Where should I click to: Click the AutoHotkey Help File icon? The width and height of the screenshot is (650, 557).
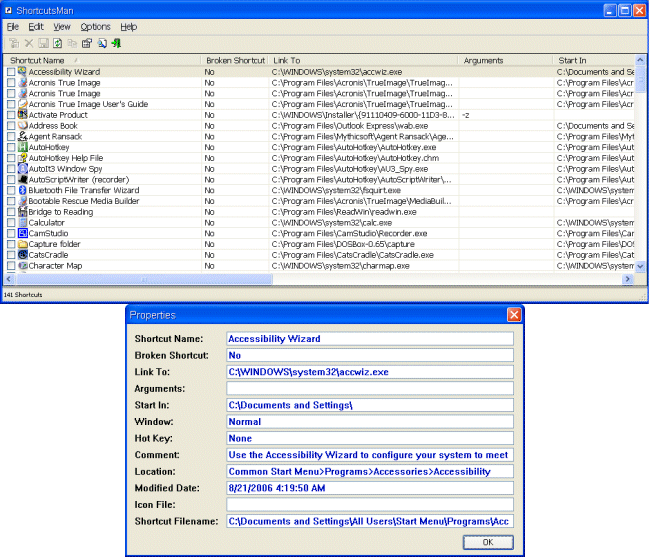pos(22,157)
